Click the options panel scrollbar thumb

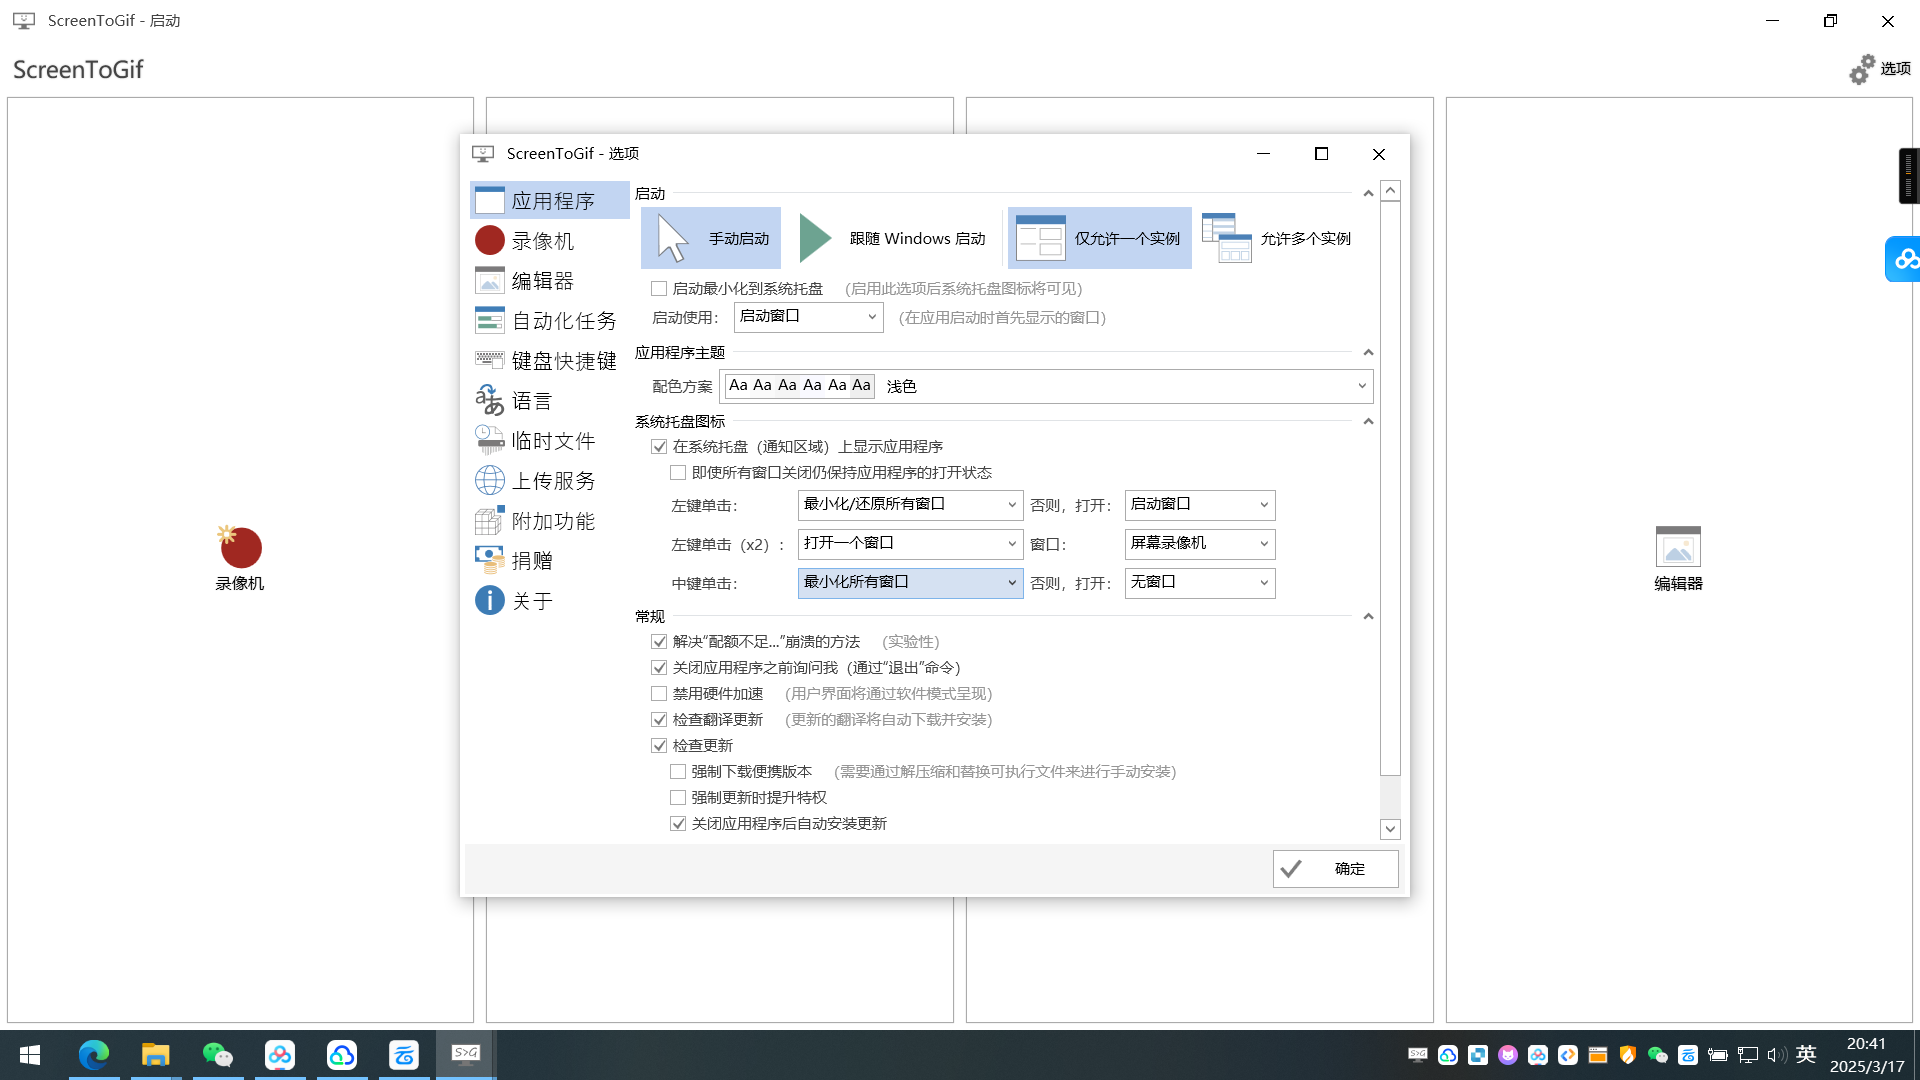coord(1390,488)
